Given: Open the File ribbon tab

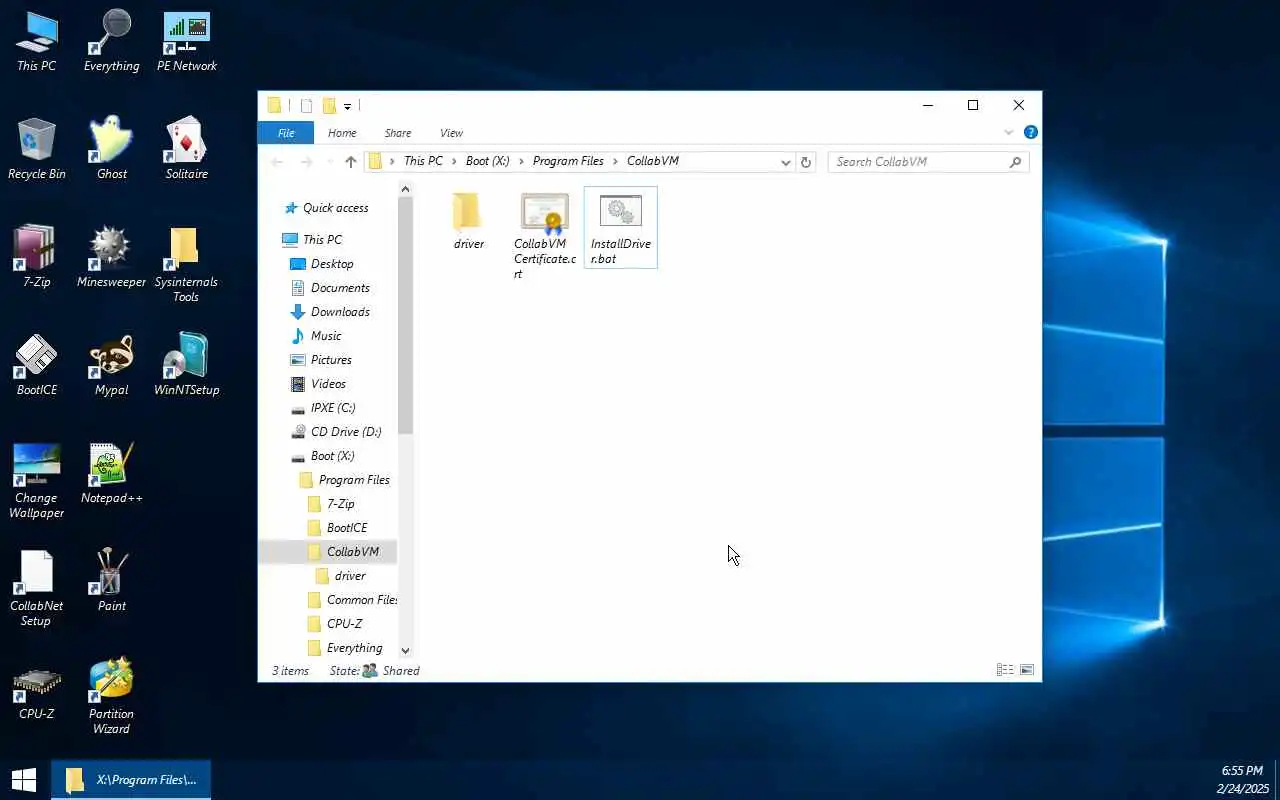Looking at the screenshot, I should [x=286, y=133].
